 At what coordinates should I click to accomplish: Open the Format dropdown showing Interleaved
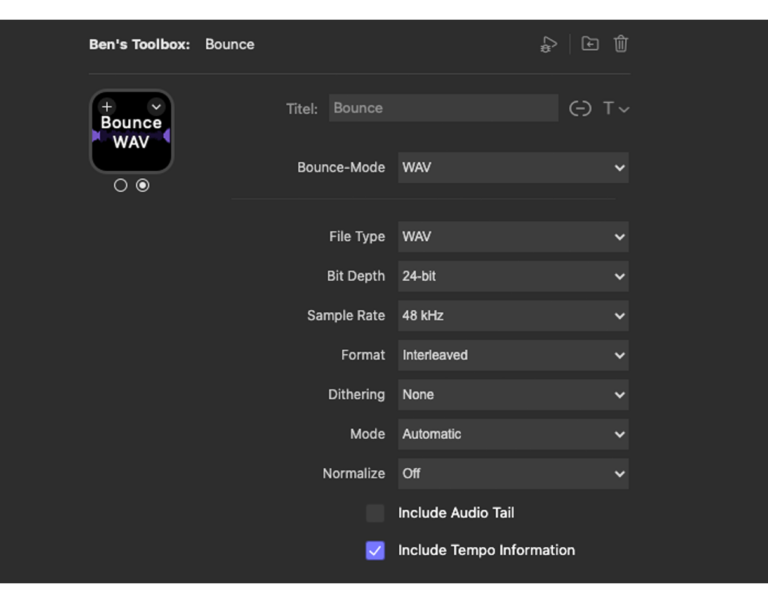(x=512, y=355)
